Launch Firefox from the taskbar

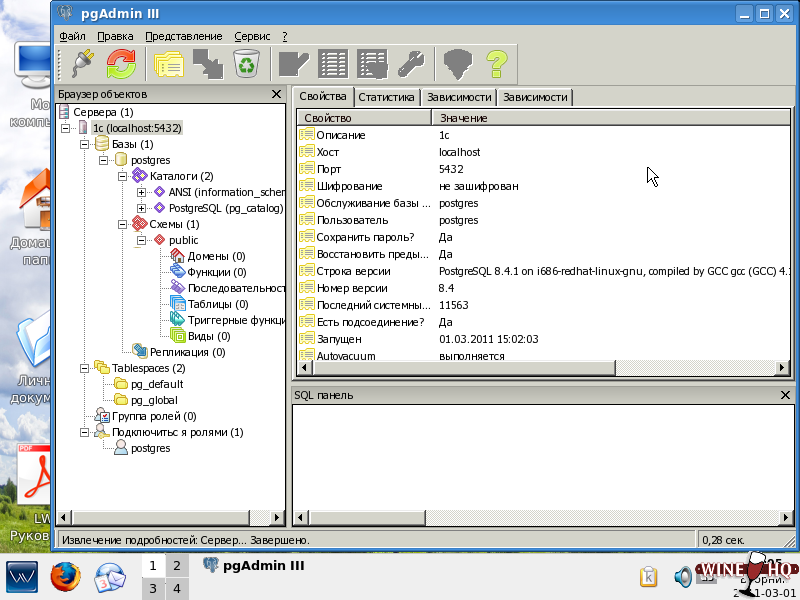[x=65, y=577]
